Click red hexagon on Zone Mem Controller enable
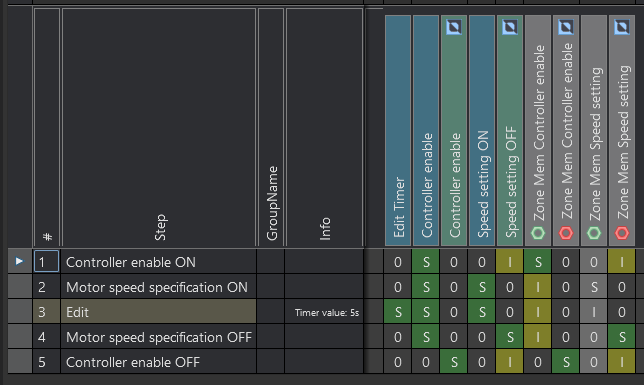Screen dimensions: 644x385 click(x=566, y=233)
